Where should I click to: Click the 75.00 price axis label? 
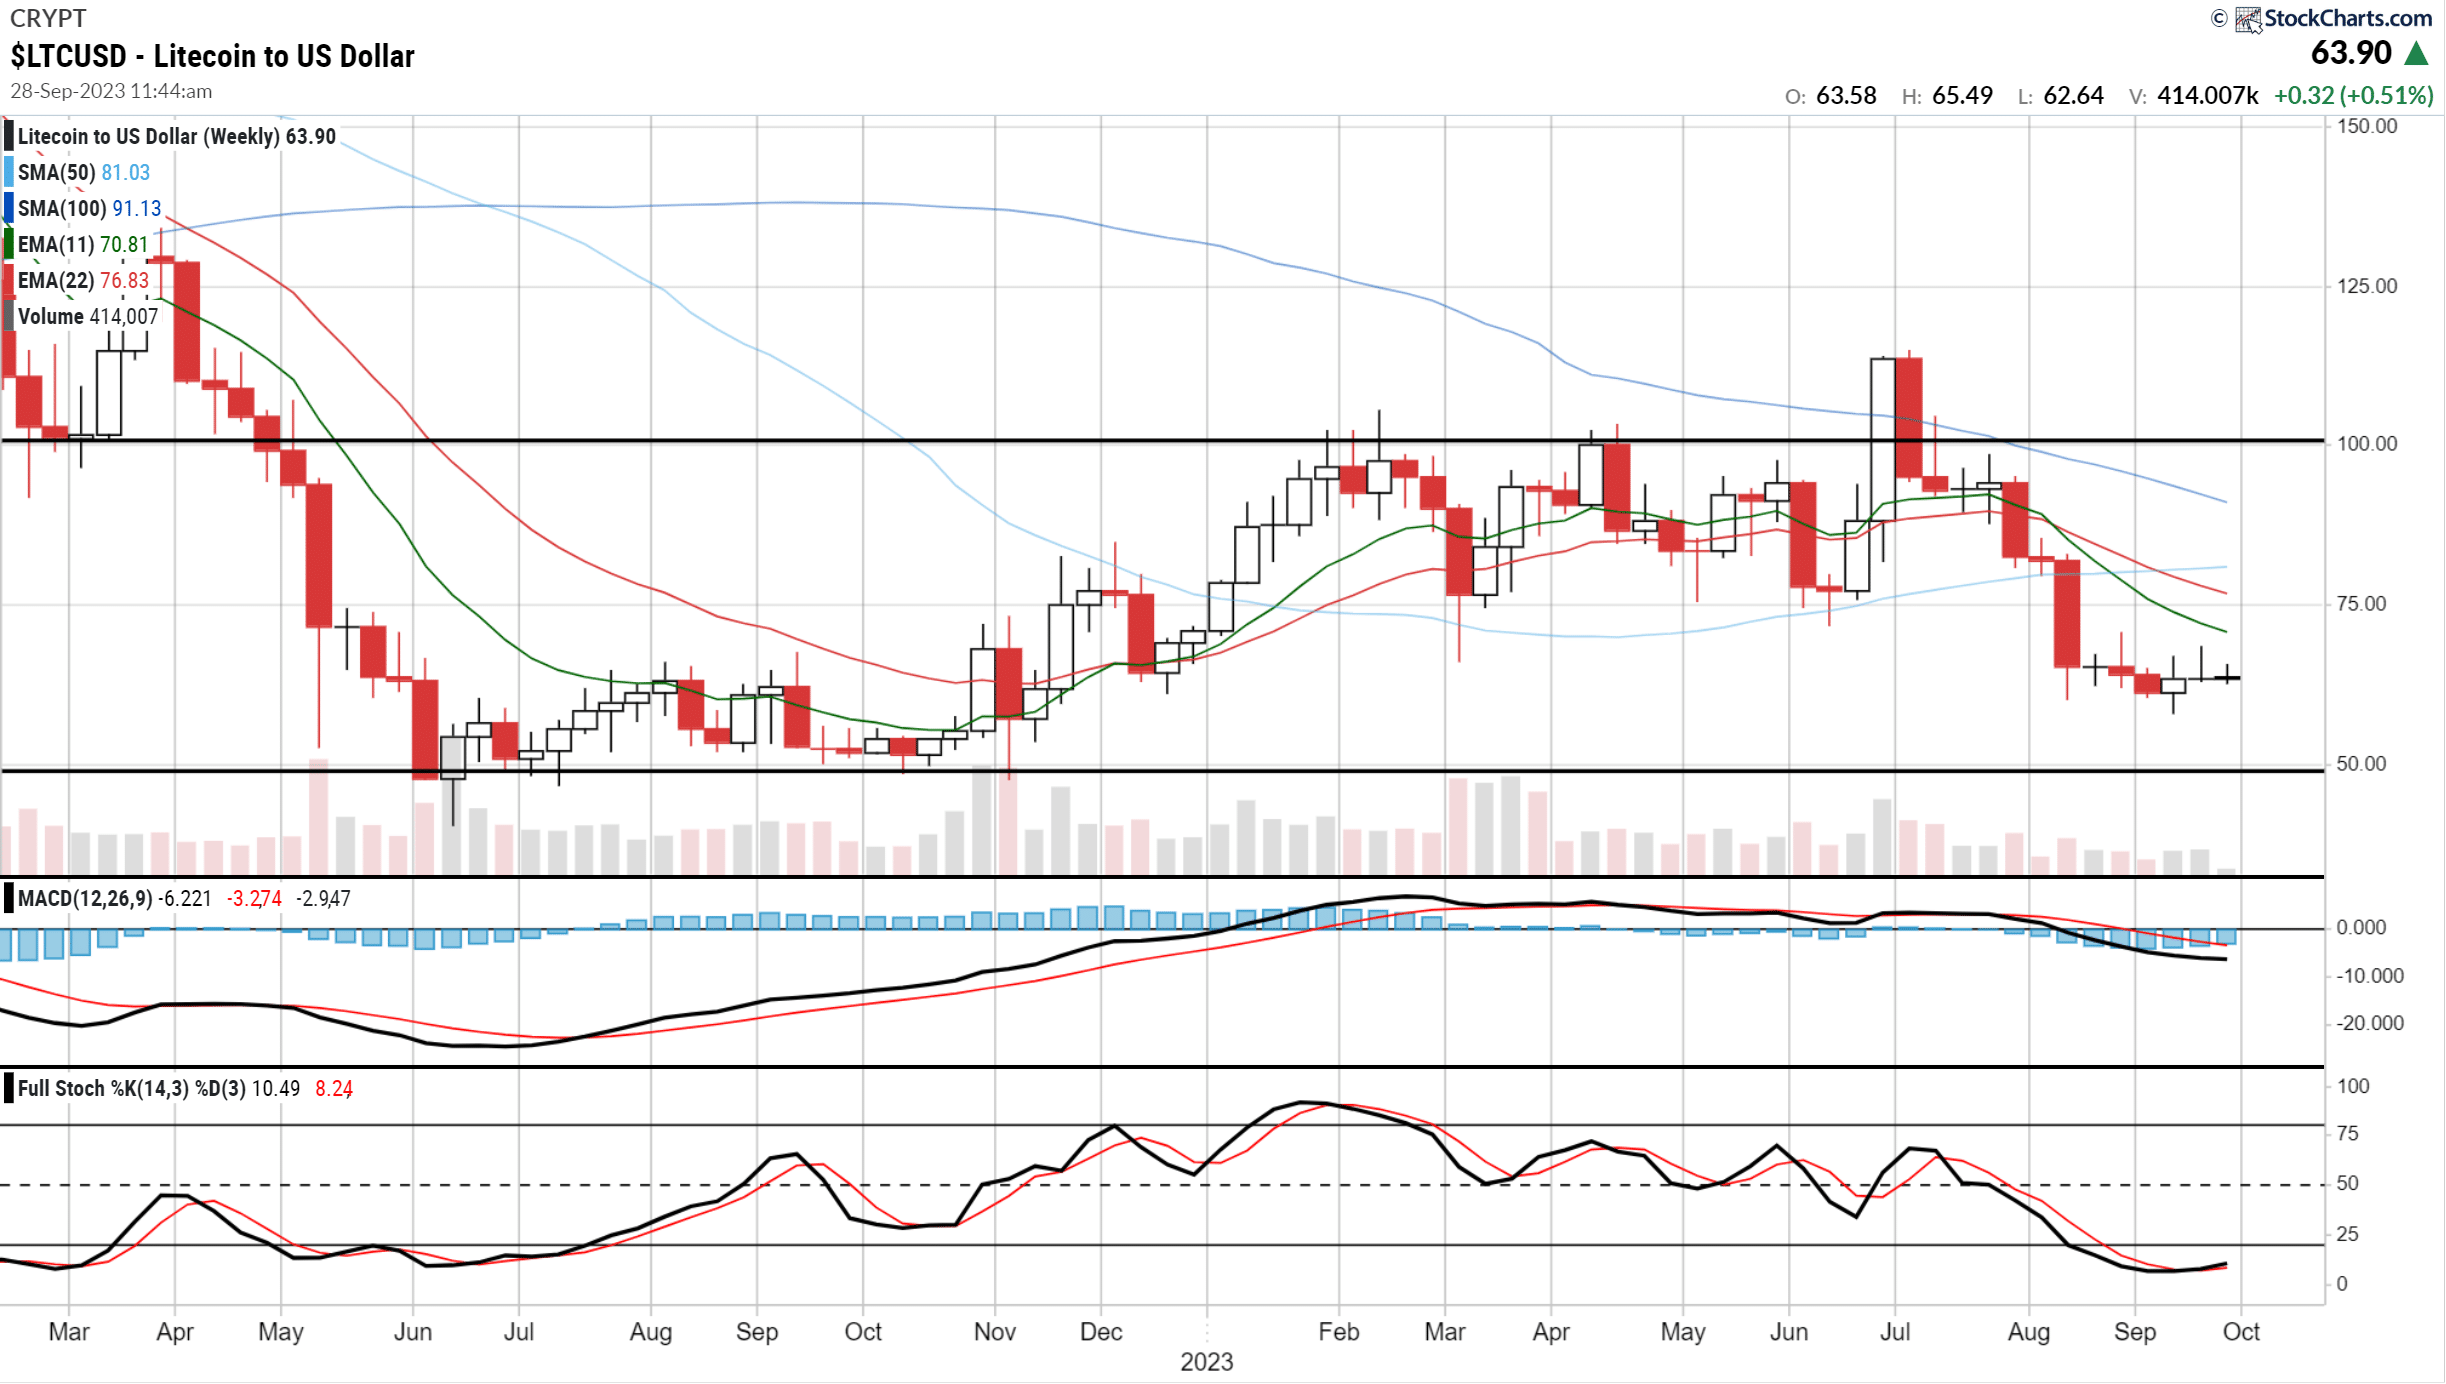[x=2361, y=603]
